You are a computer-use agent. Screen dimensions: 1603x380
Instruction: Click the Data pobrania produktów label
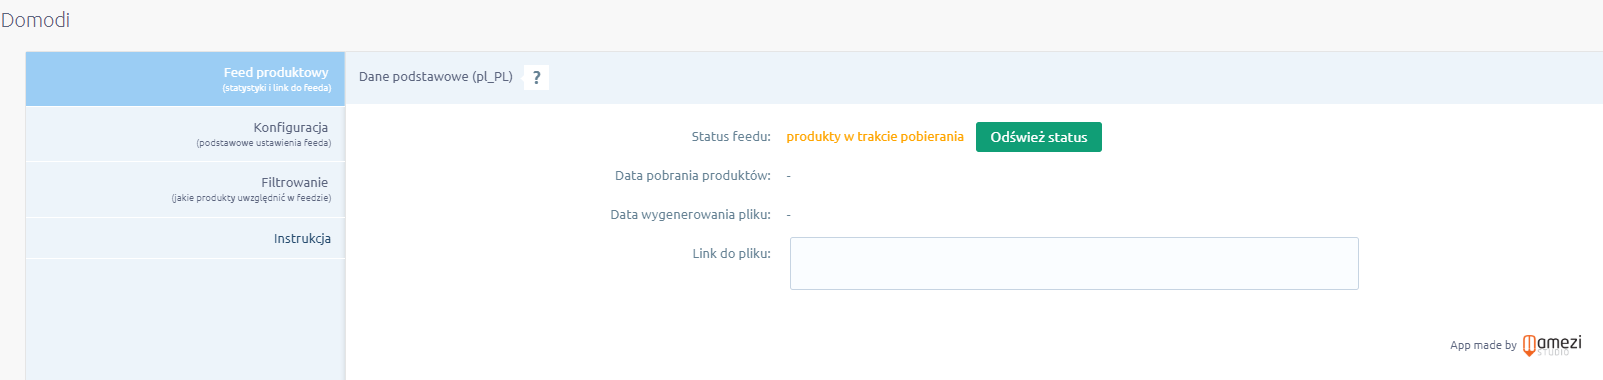693,176
